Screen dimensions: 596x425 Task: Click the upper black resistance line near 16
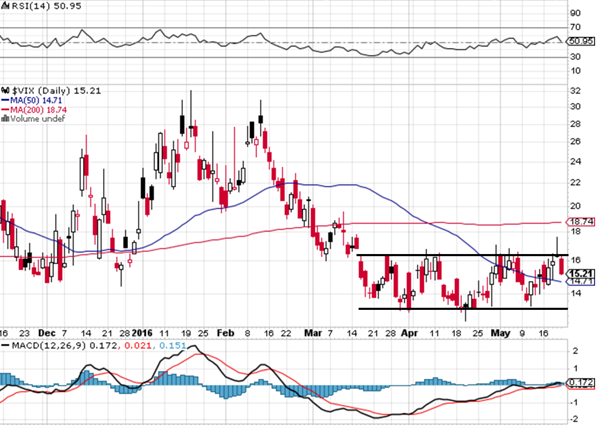click(x=462, y=255)
